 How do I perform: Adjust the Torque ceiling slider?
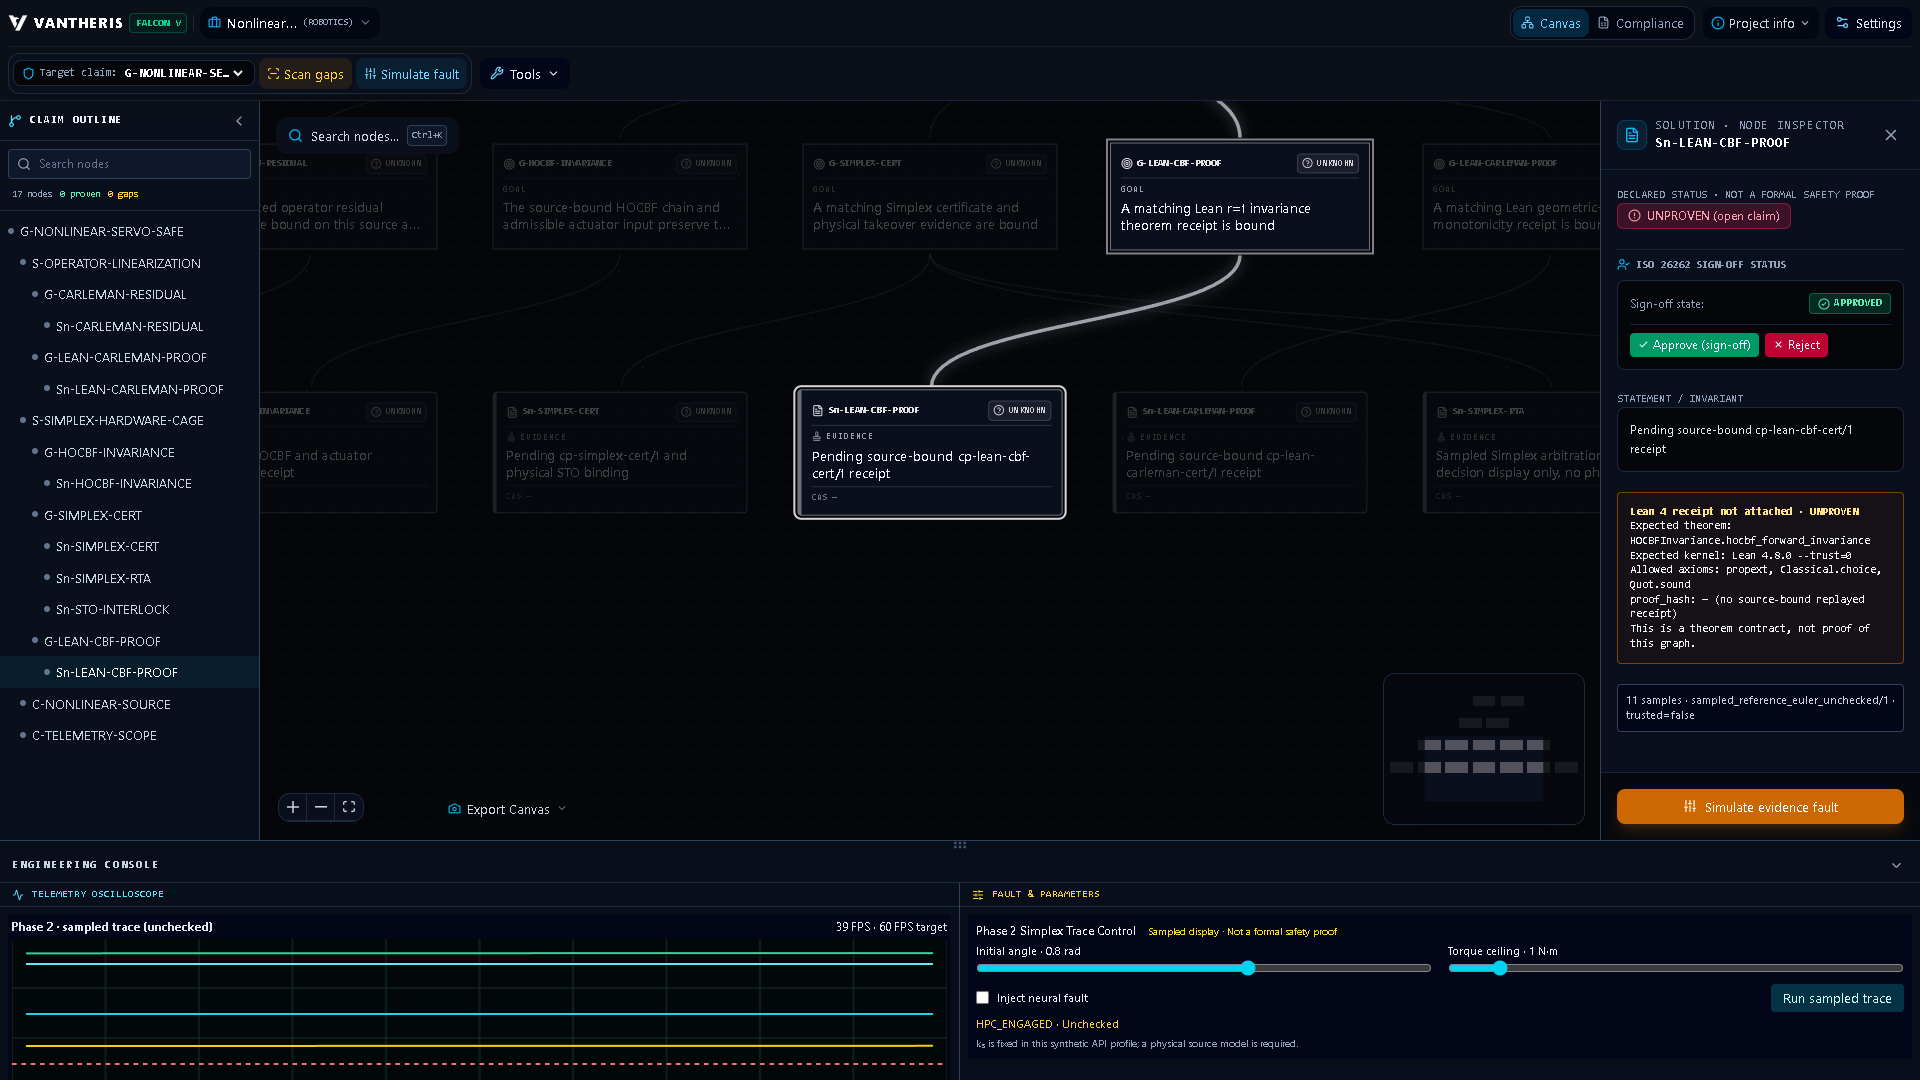1675,968
